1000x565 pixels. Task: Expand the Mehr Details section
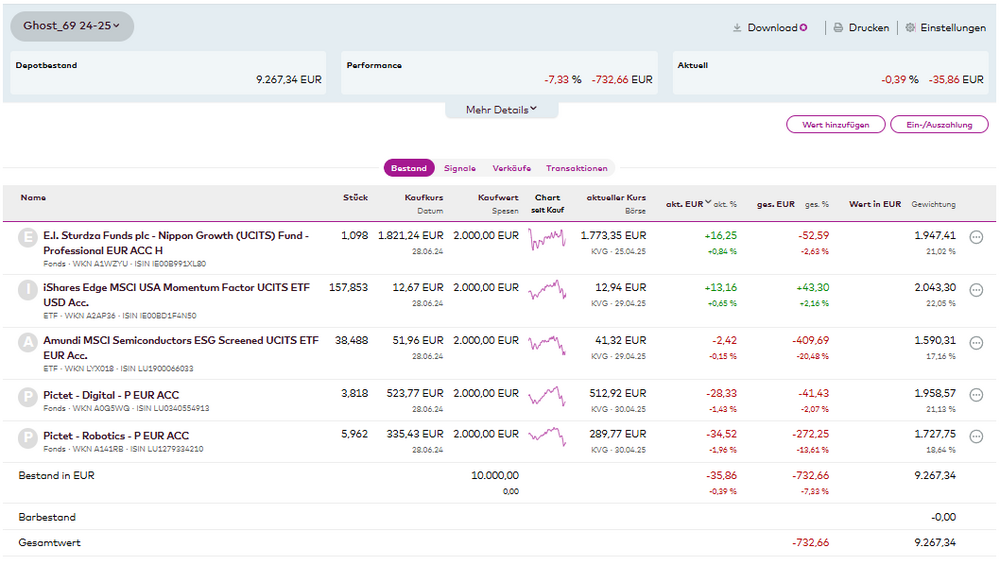click(501, 110)
